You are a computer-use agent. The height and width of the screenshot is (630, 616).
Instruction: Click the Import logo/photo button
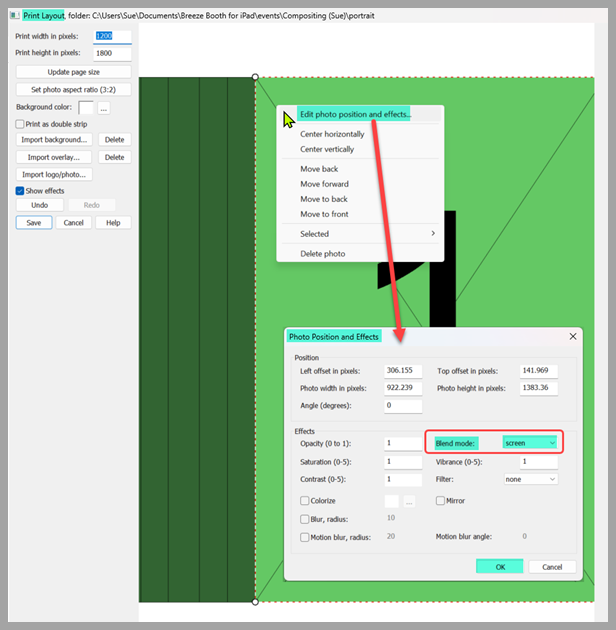[54, 174]
